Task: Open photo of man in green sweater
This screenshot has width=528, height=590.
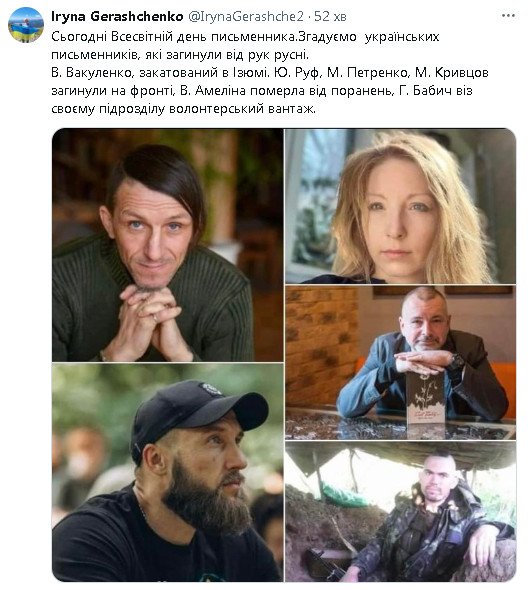Action: tap(167, 245)
